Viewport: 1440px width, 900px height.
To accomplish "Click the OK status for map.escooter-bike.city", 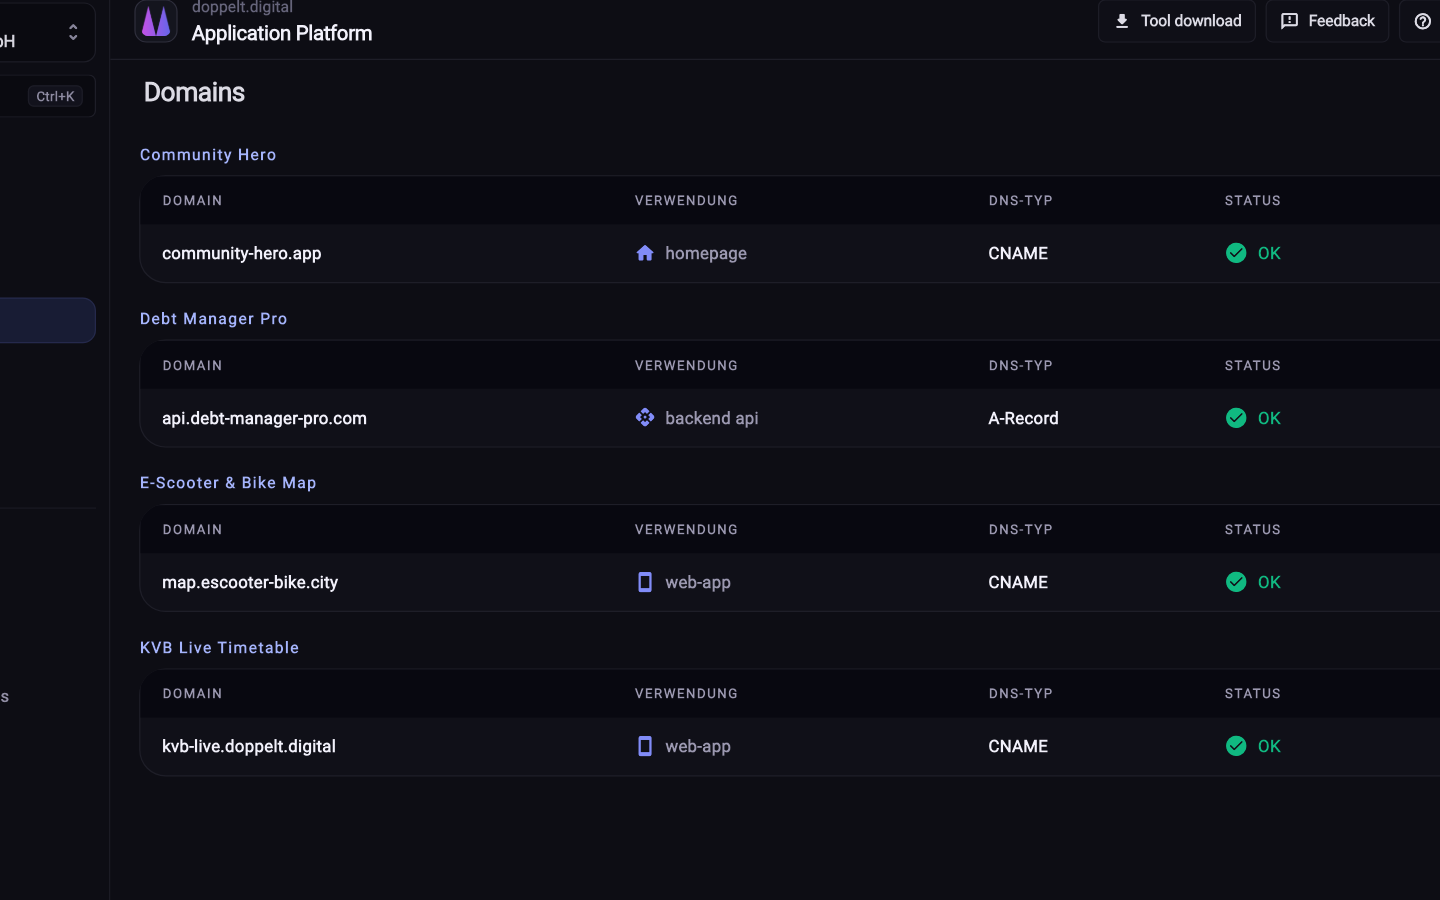I will pyautogui.click(x=1269, y=582).
